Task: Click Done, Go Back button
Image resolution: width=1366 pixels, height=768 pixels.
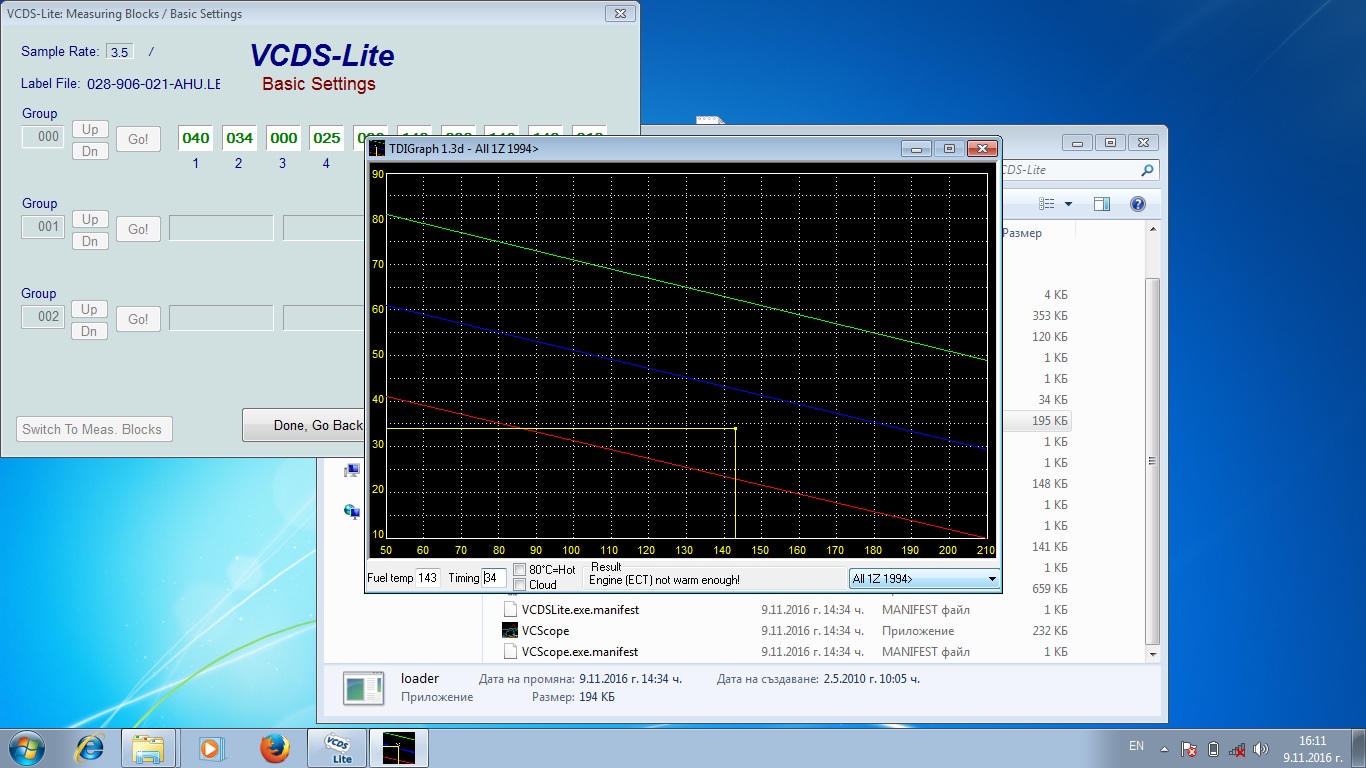Action: click(305, 425)
